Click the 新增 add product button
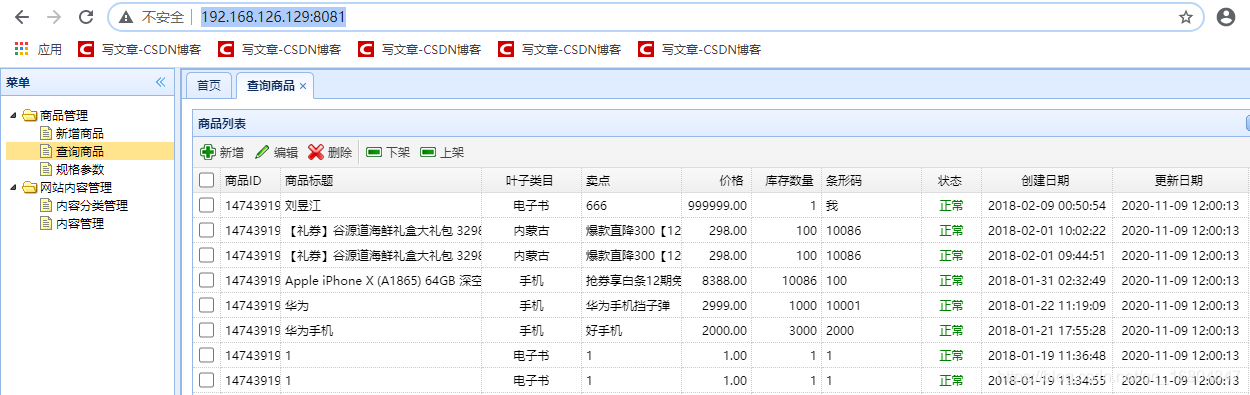The height and width of the screenshot is (395, 1250). tap(222, 152)
